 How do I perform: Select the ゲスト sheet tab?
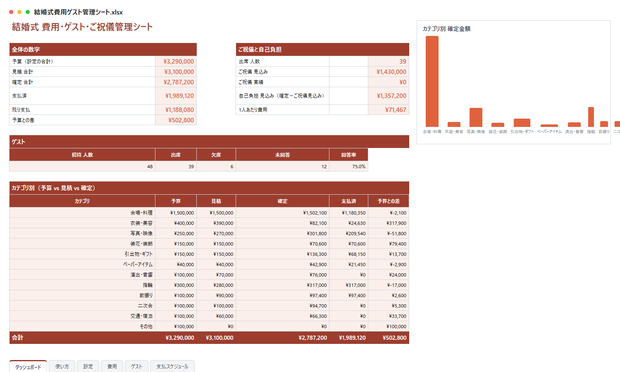(136, 366)
